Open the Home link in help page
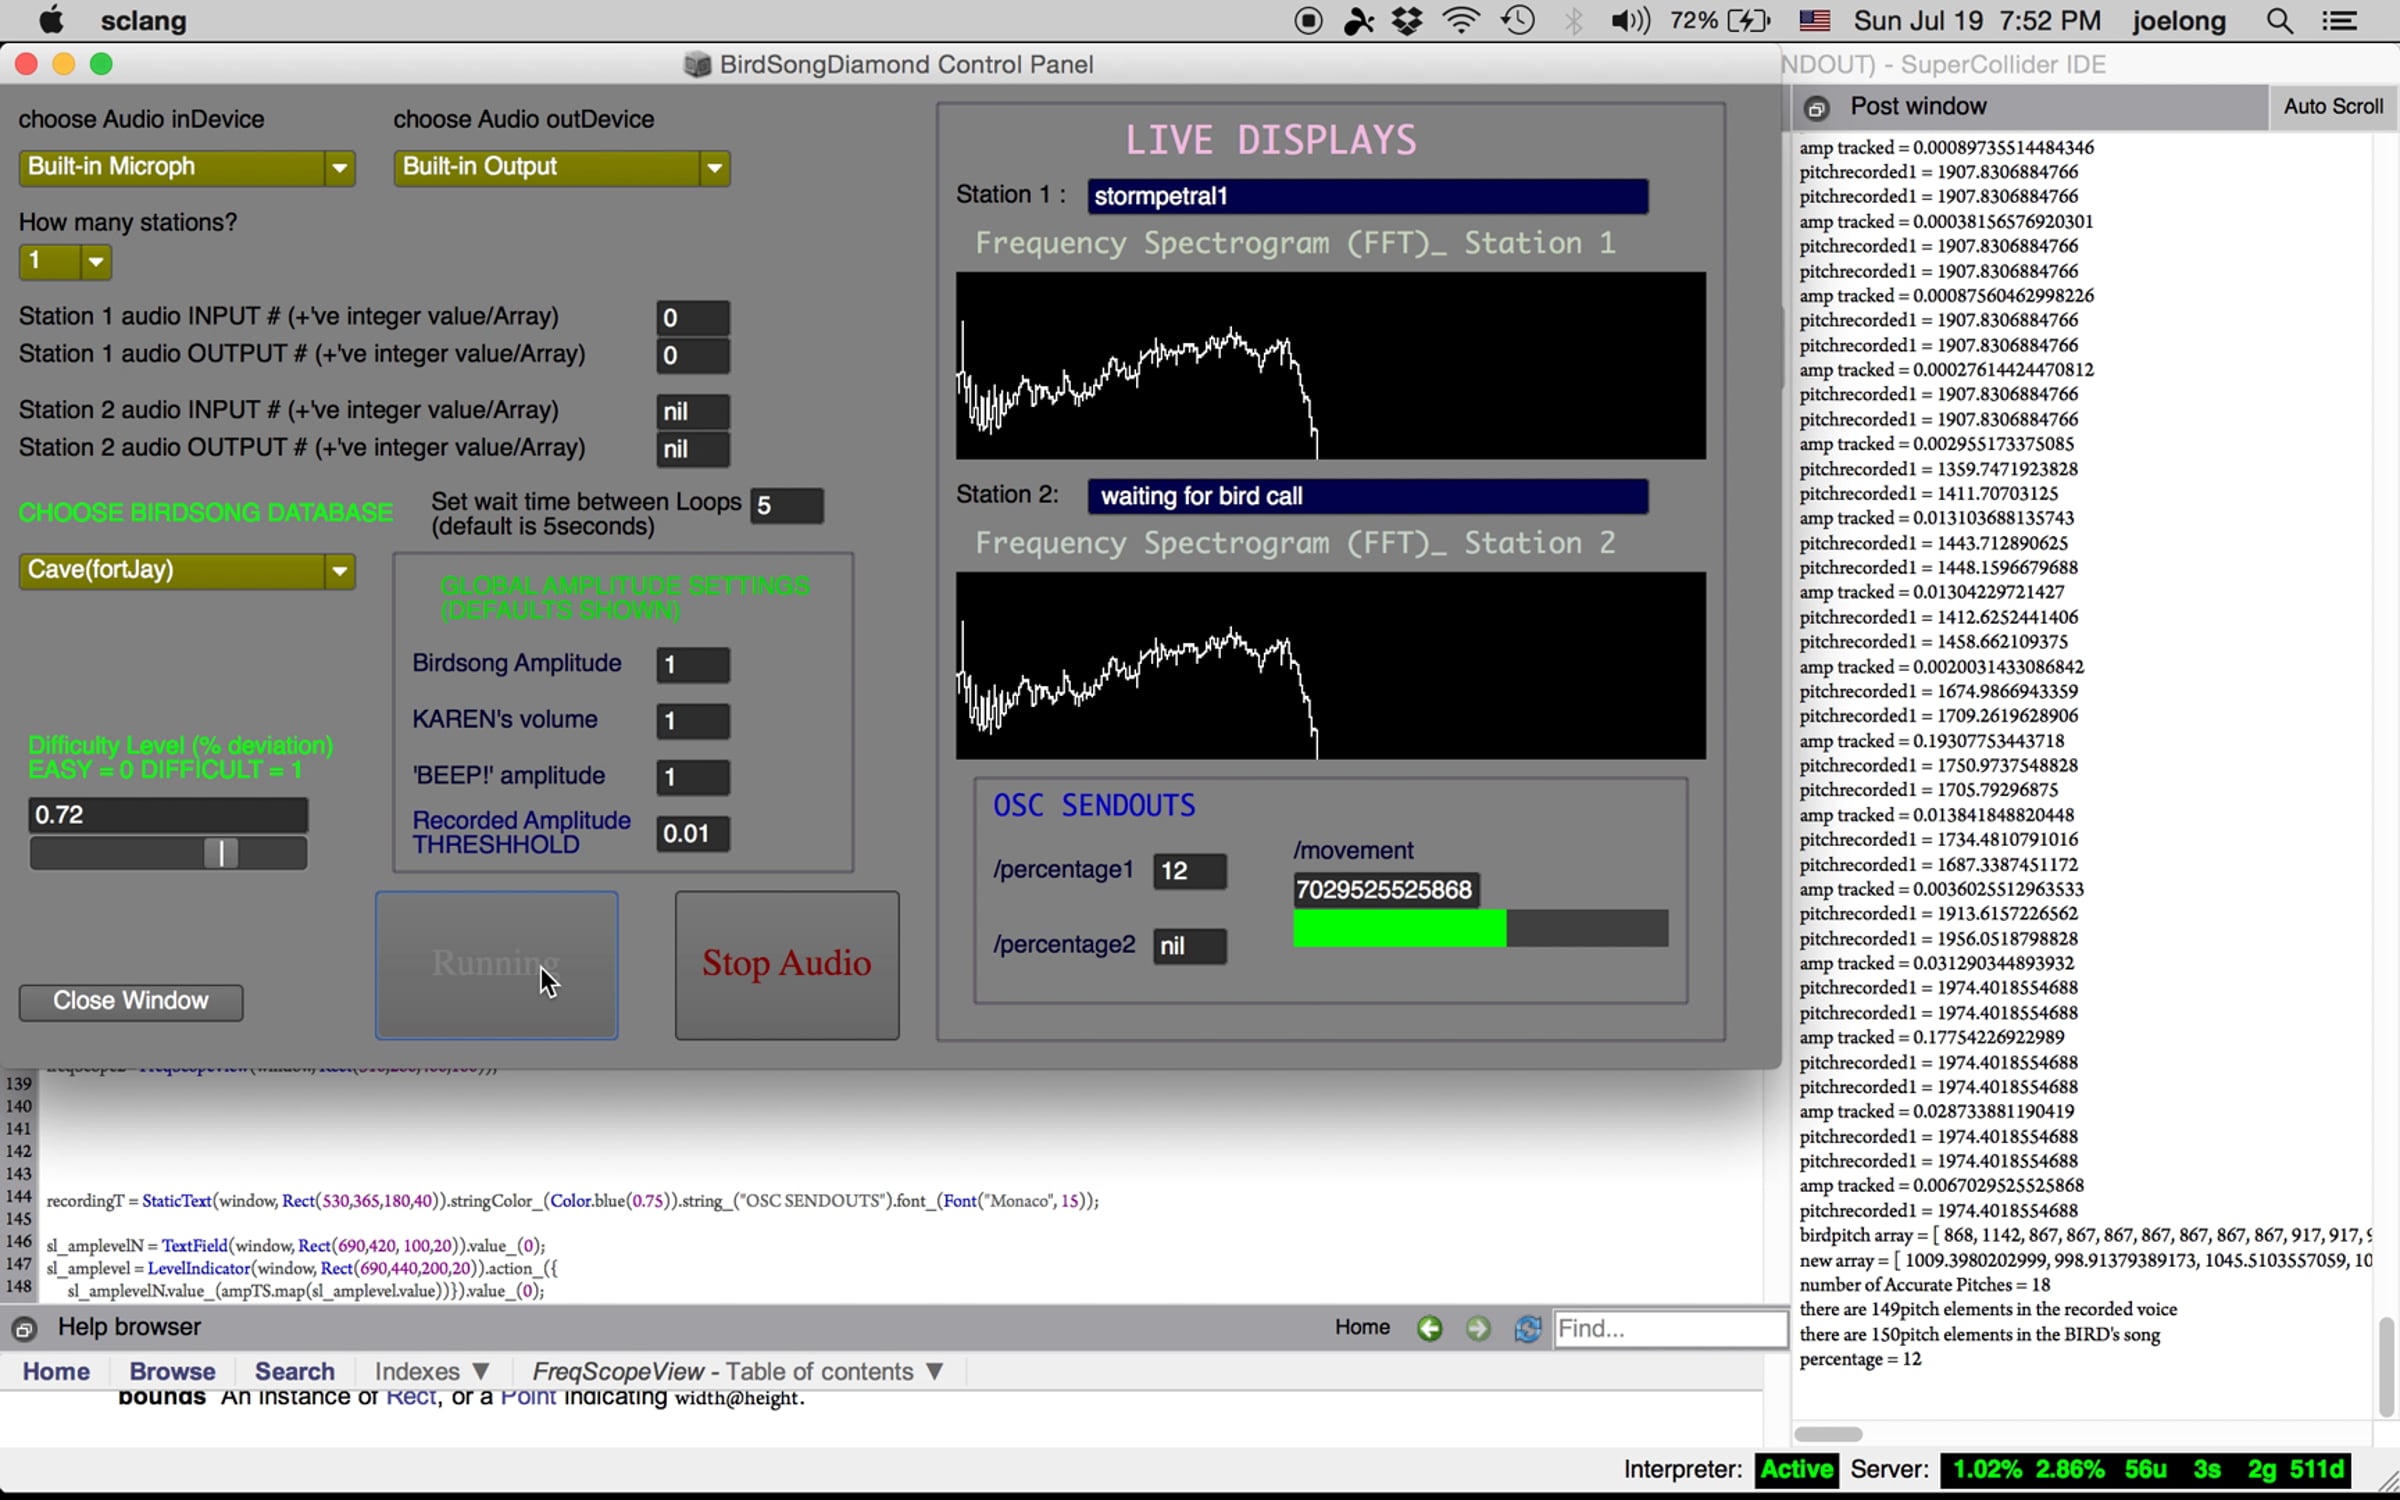2400x1500 pixels. click(x=56, y=1372)
